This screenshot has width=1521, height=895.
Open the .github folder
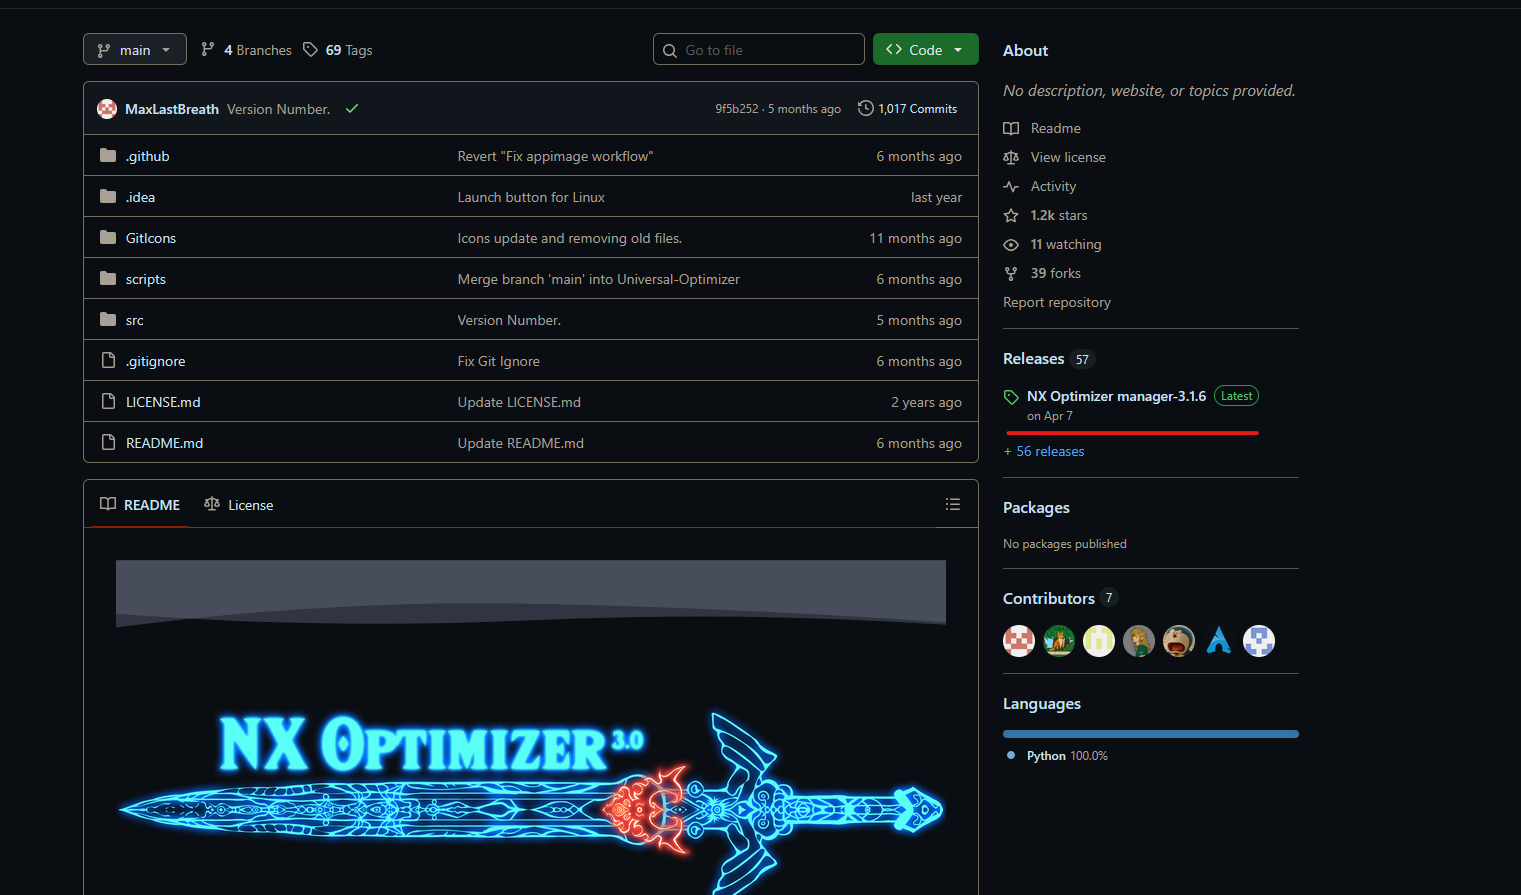(x=148, y=156)
